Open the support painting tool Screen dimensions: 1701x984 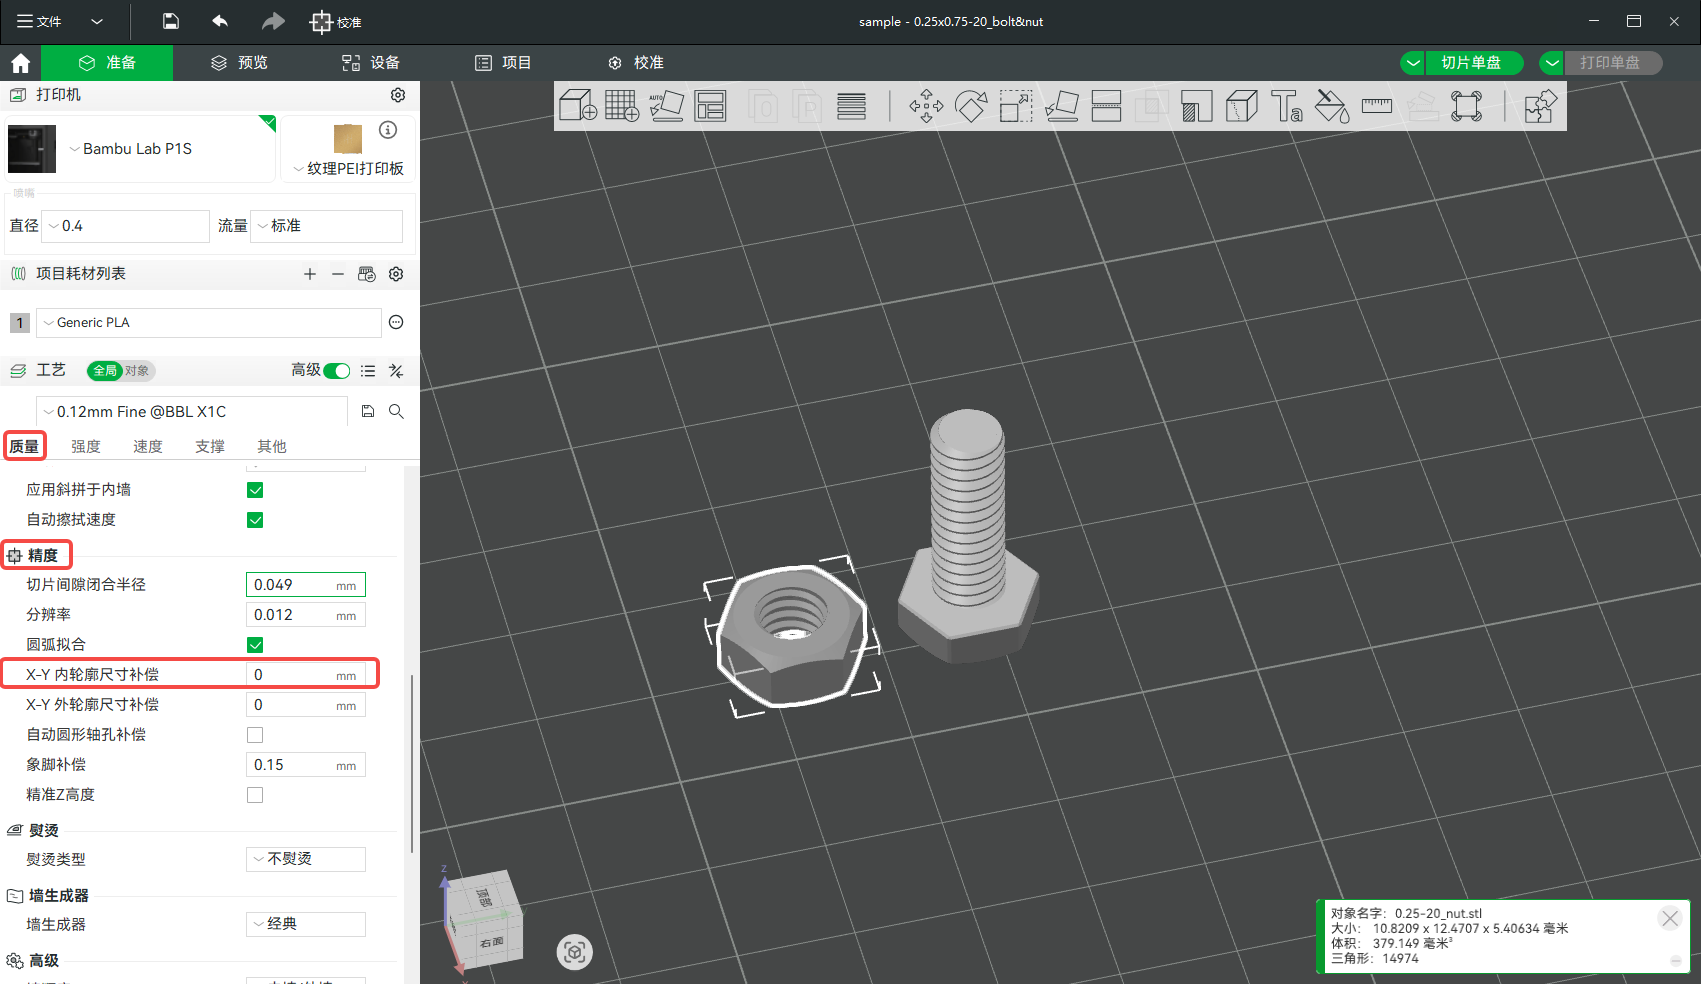click(x=1196, y=105)
